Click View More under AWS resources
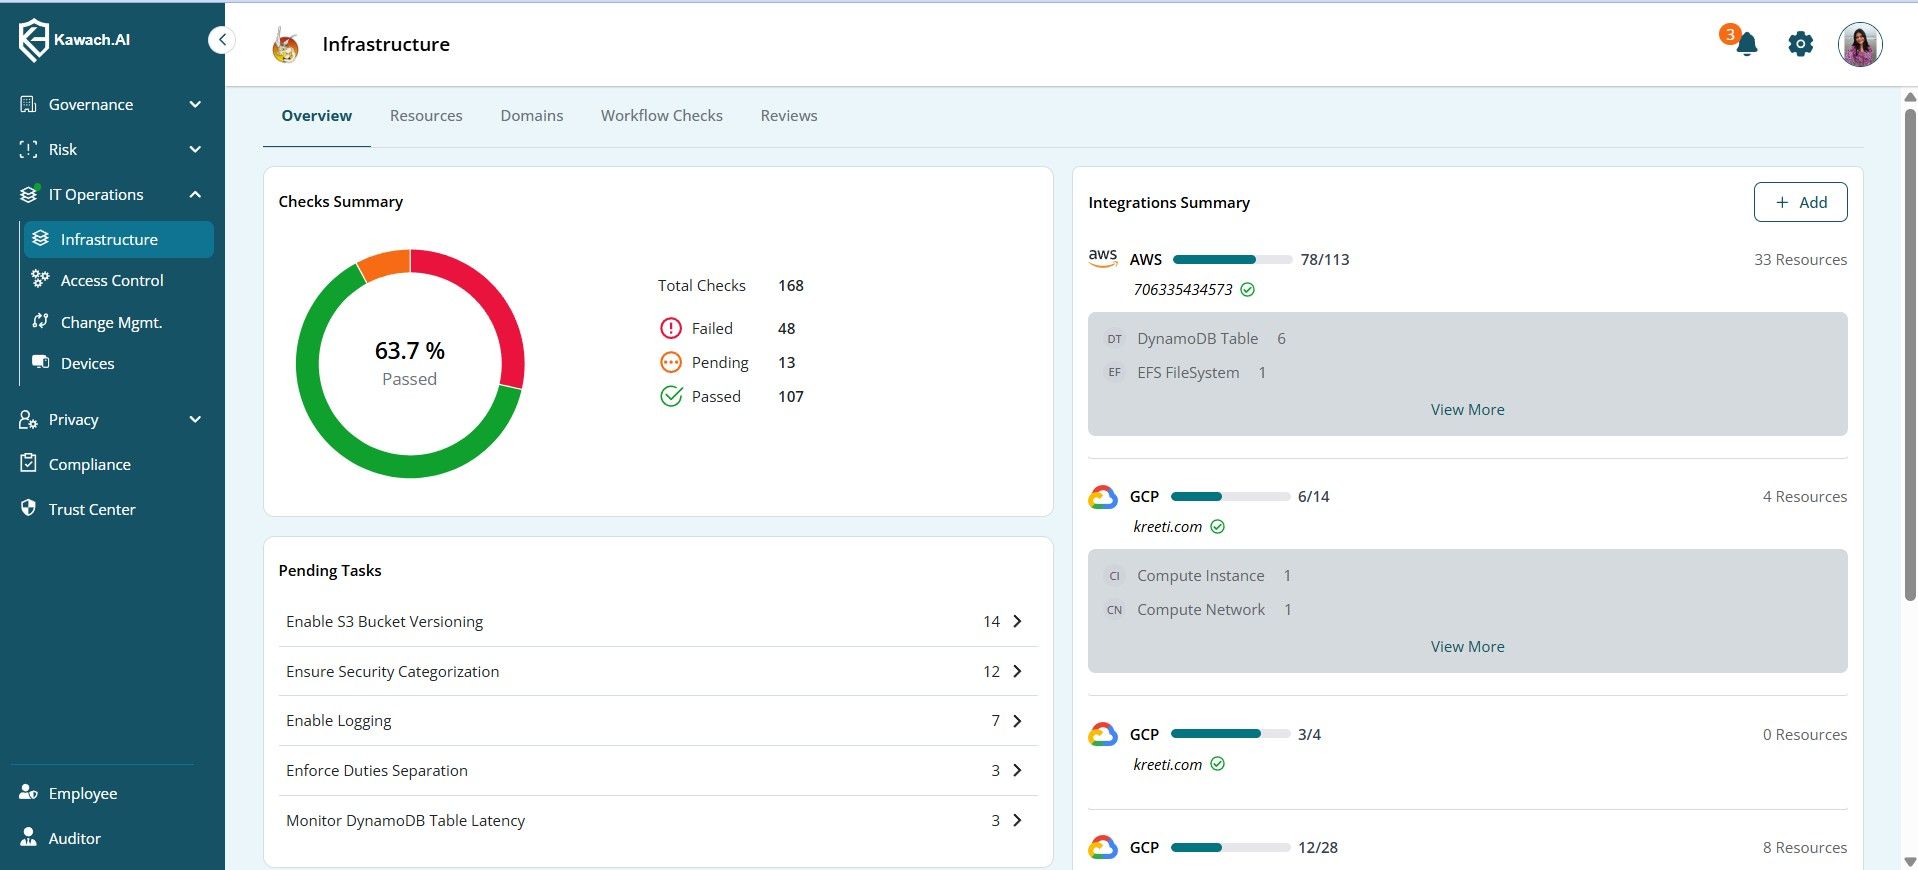The image size is (1918, 870). coord(1467,410)
